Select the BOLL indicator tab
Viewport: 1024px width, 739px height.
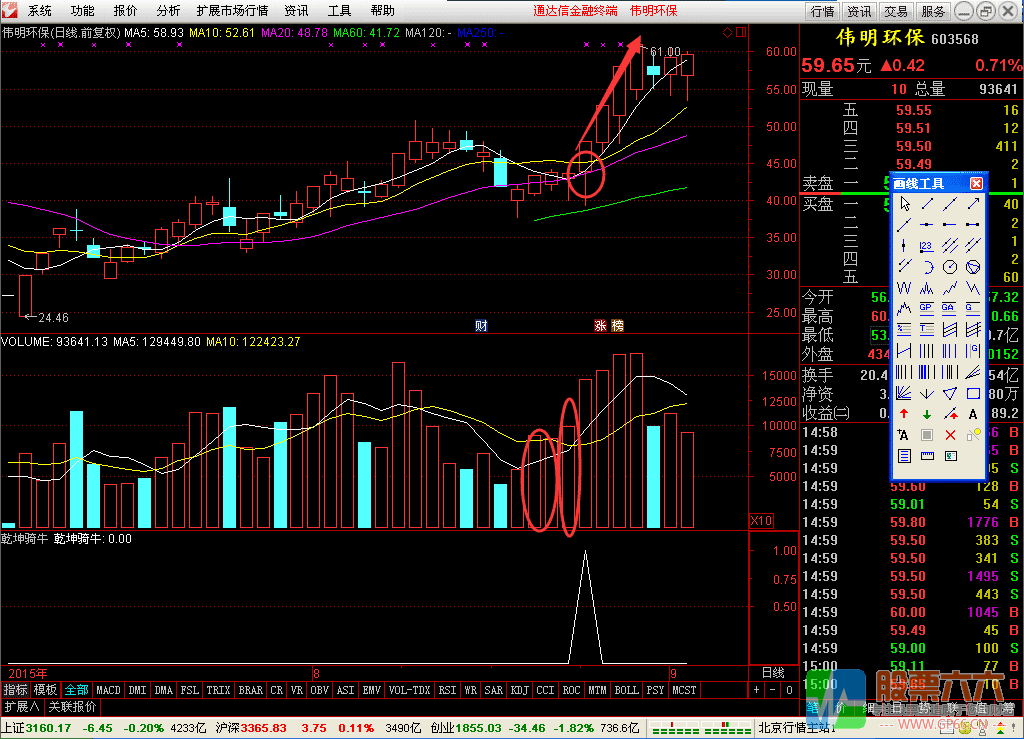[626, 690]
